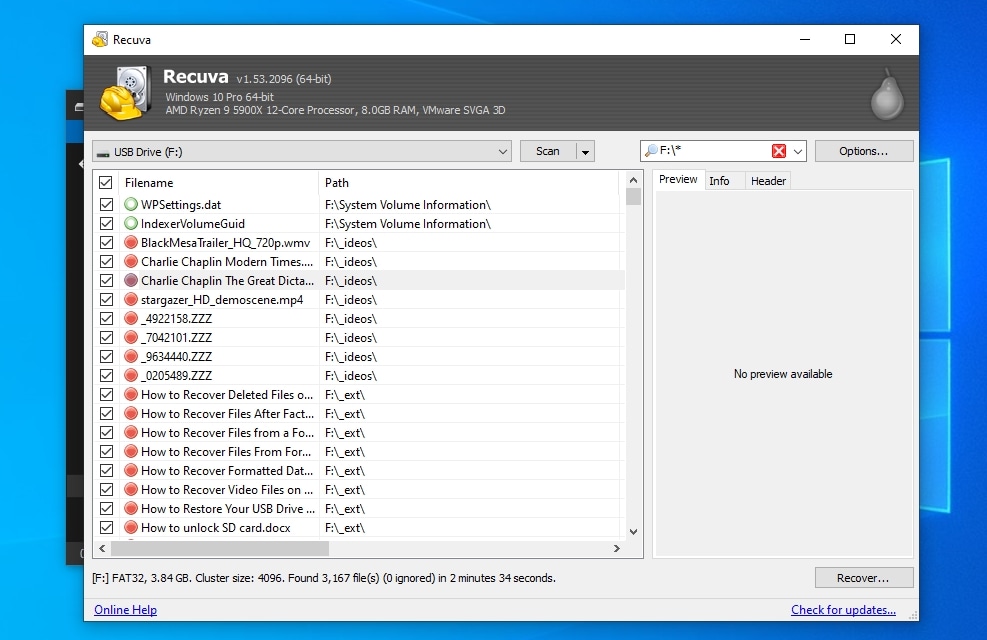This screenshot has width=987, height=640.
Task: Click the file list scroll left arrow
Action: click(103, 549)
